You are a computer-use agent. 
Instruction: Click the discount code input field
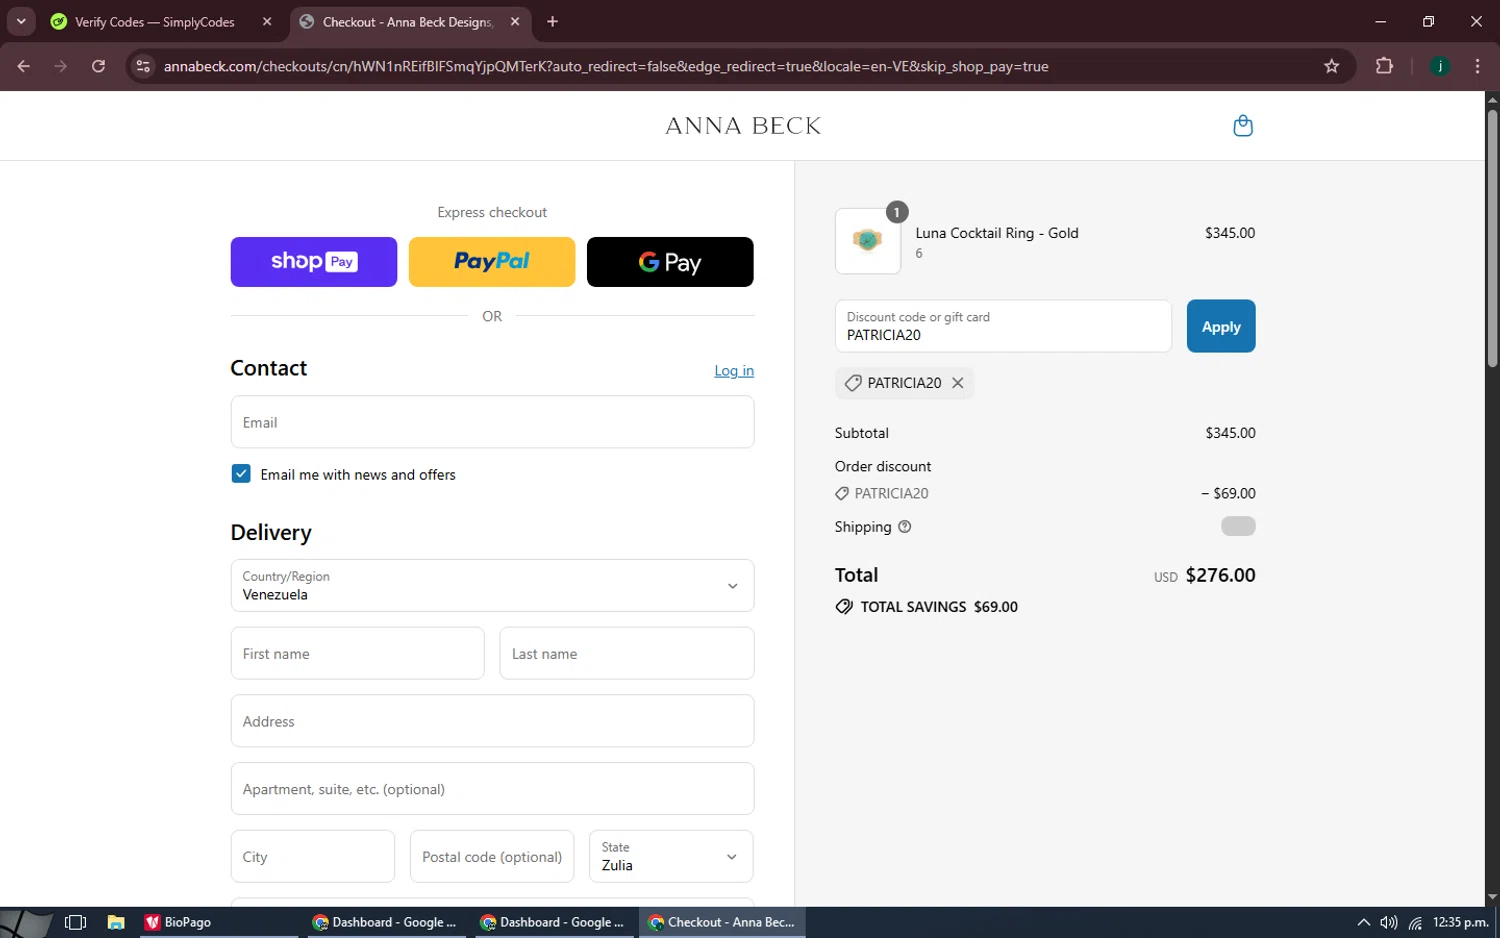click(x=1003, y=326)
